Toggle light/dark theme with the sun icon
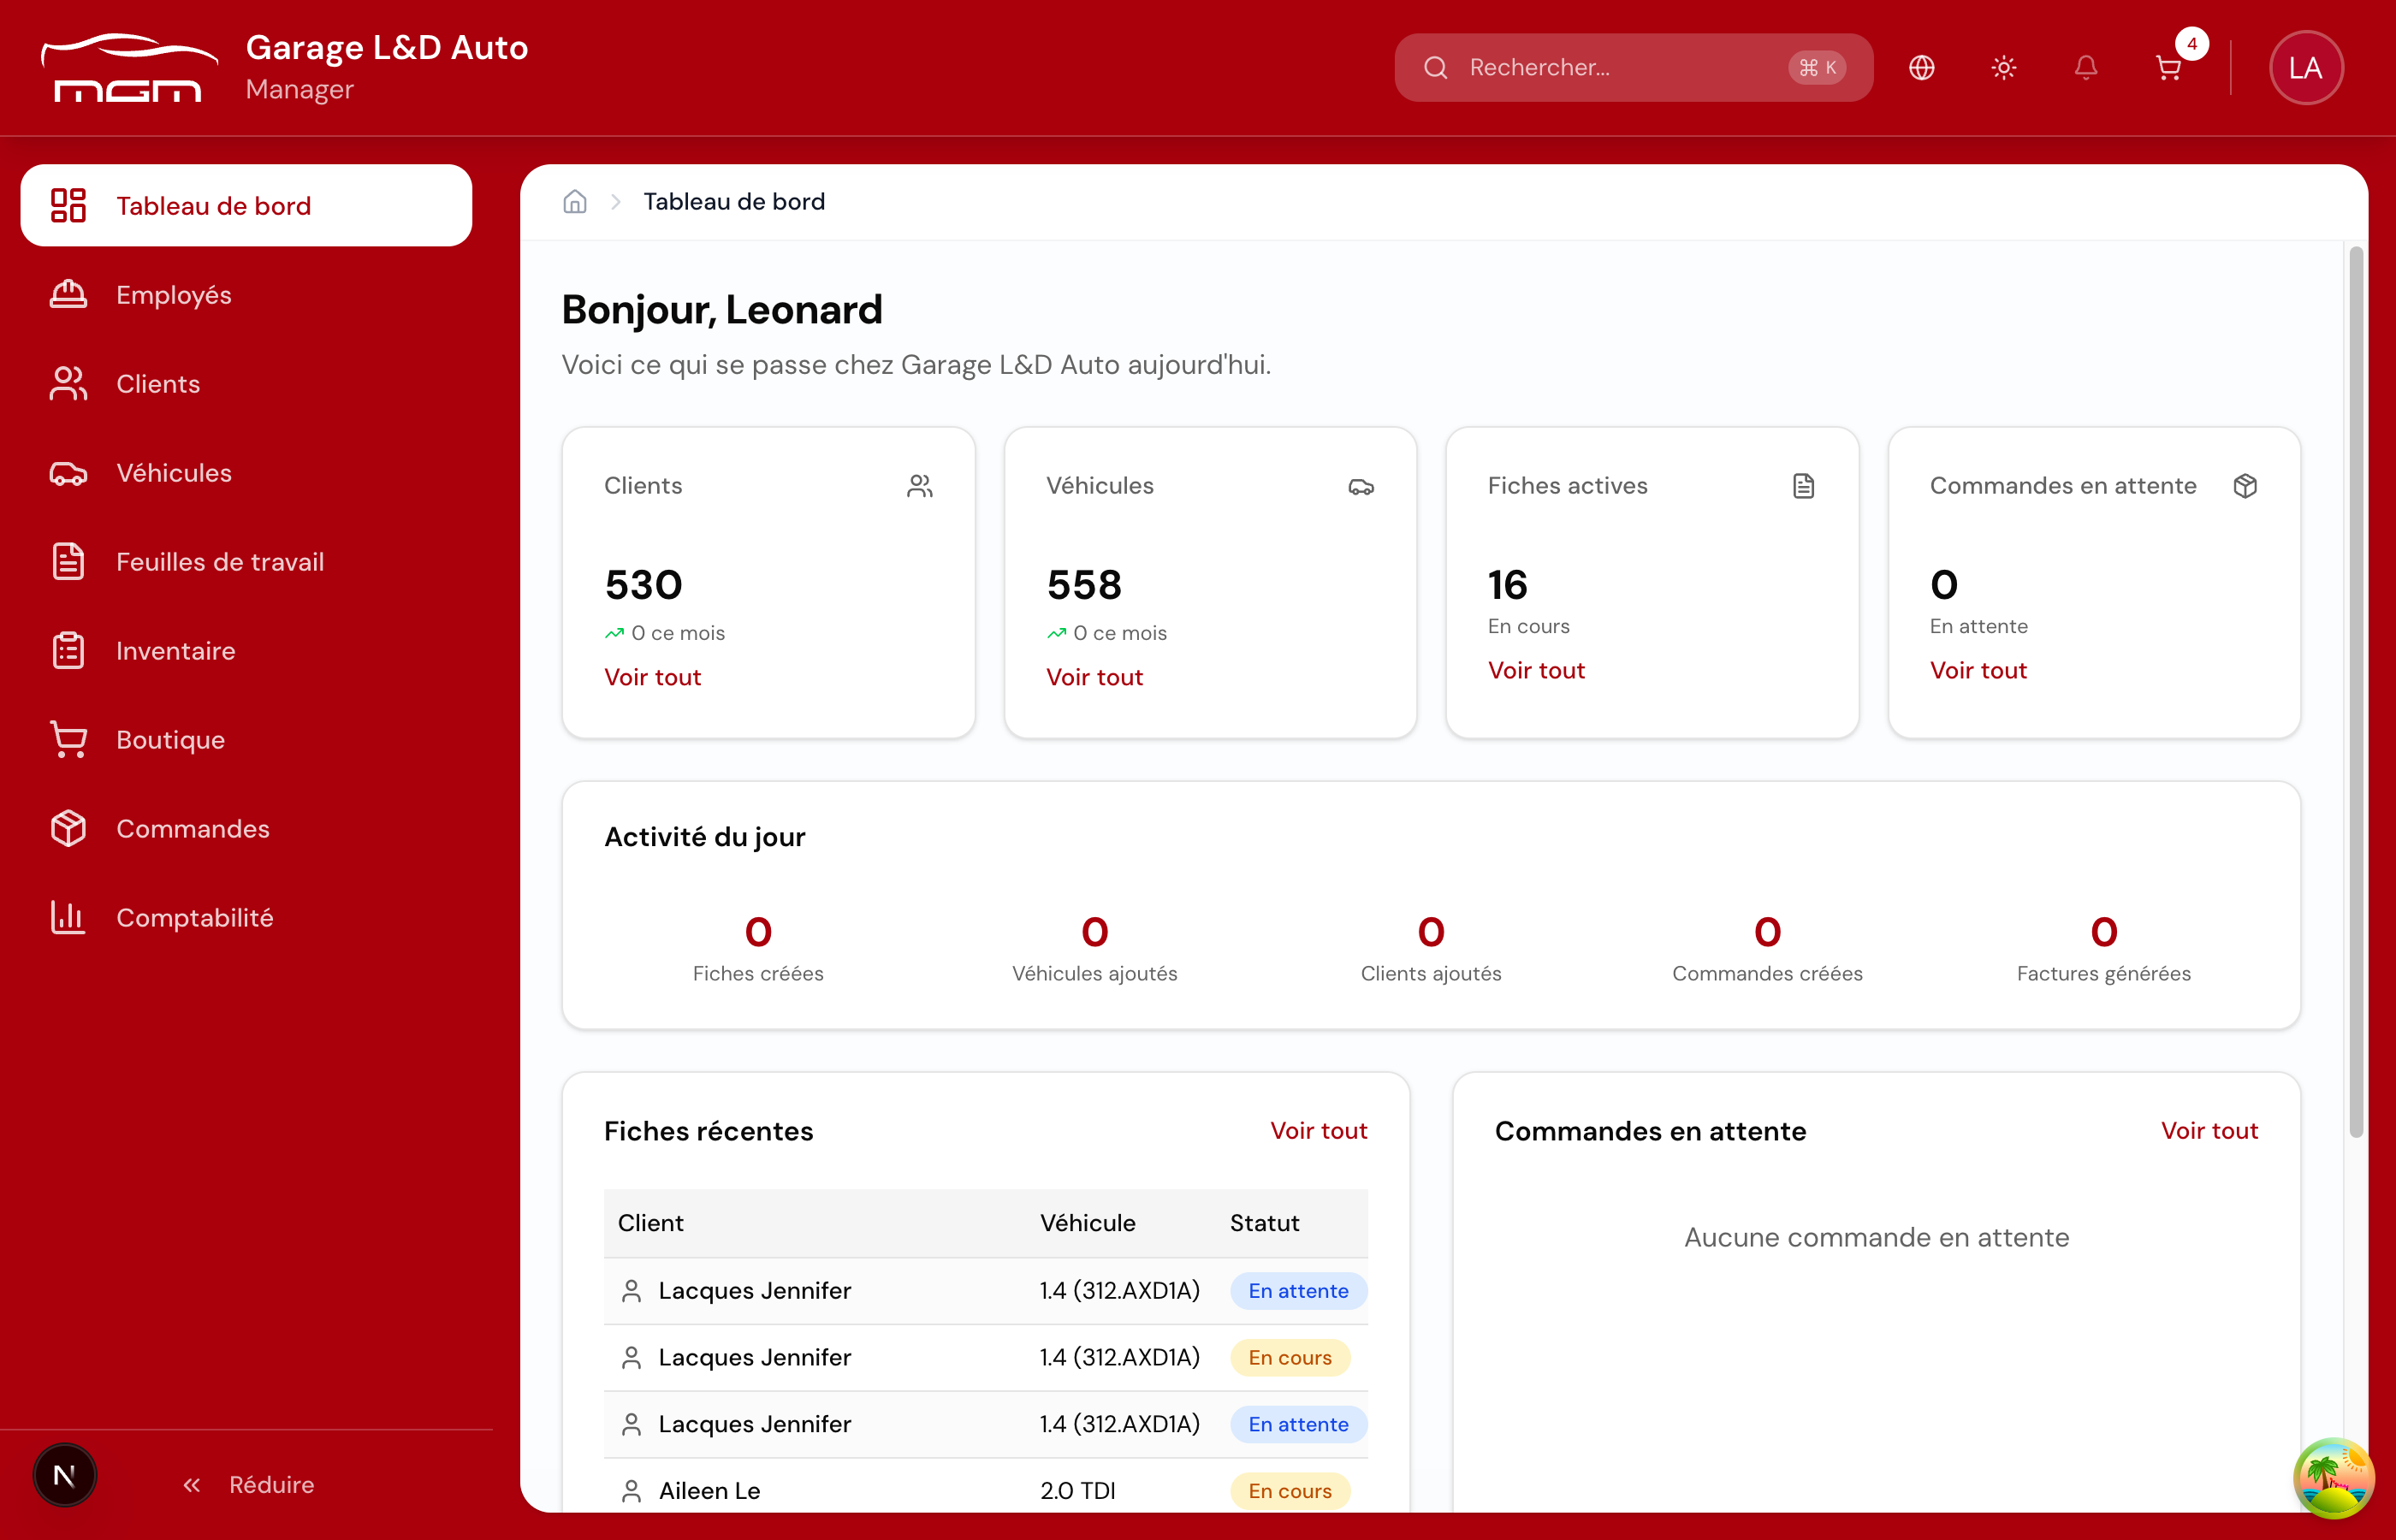 point(2003,67)
